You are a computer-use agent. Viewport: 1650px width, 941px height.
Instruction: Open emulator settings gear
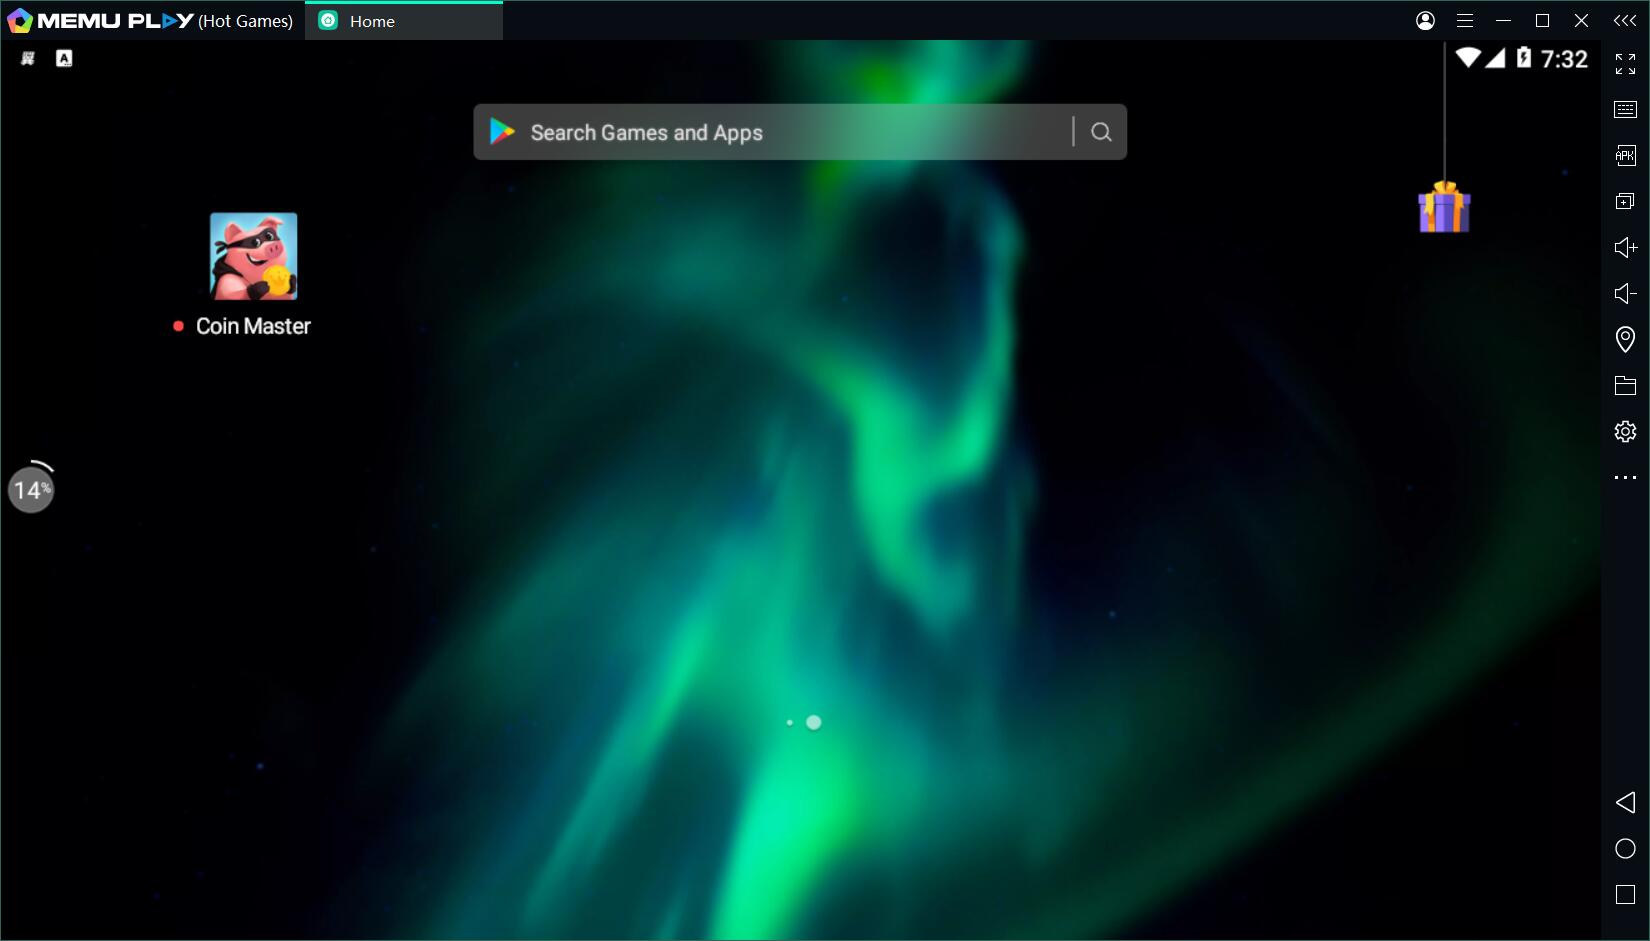[1625, 431]
